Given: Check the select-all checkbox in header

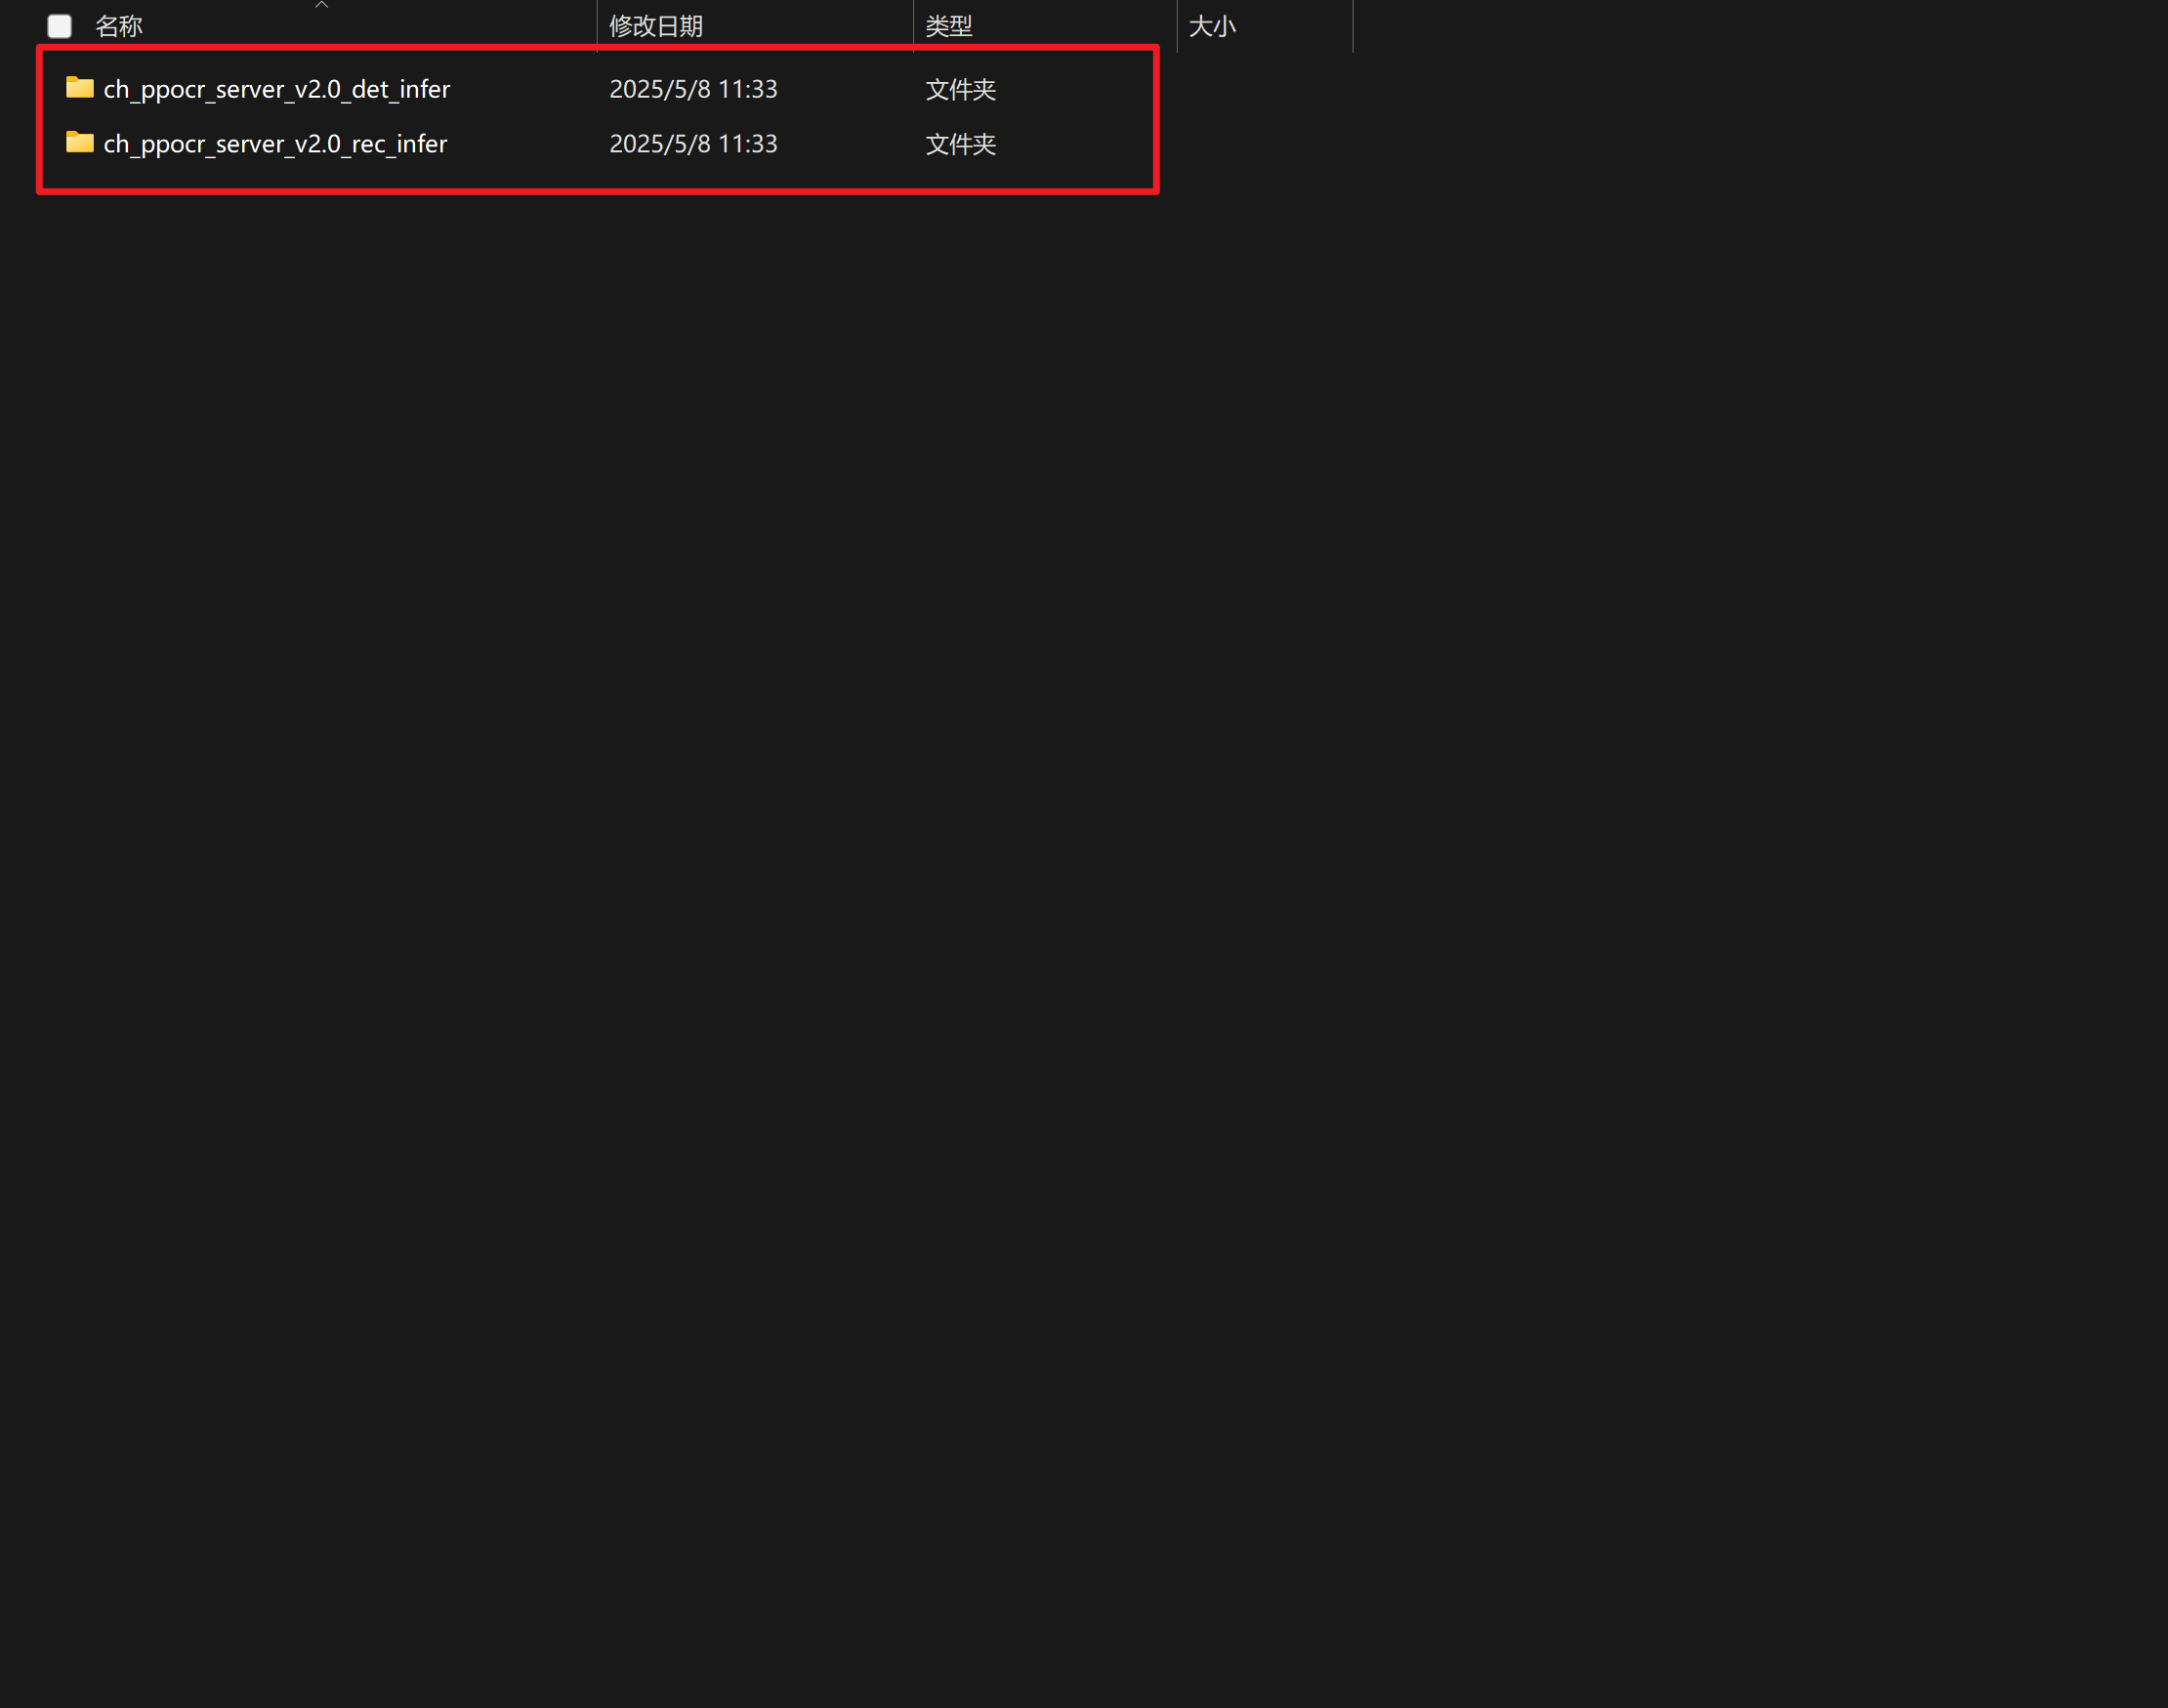Looking at the screenshot, I should [60, 26].
